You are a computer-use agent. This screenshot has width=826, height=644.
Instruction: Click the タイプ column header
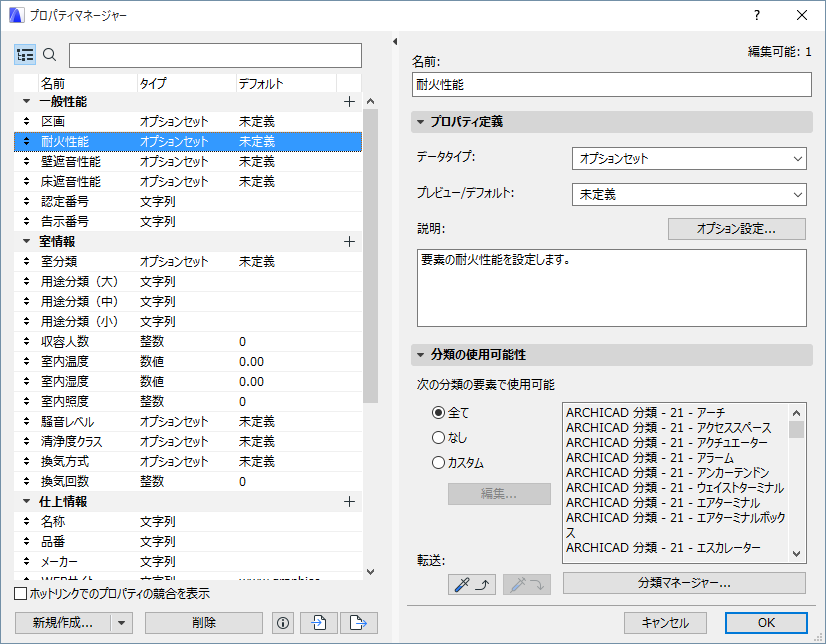(x=186, y=84)
